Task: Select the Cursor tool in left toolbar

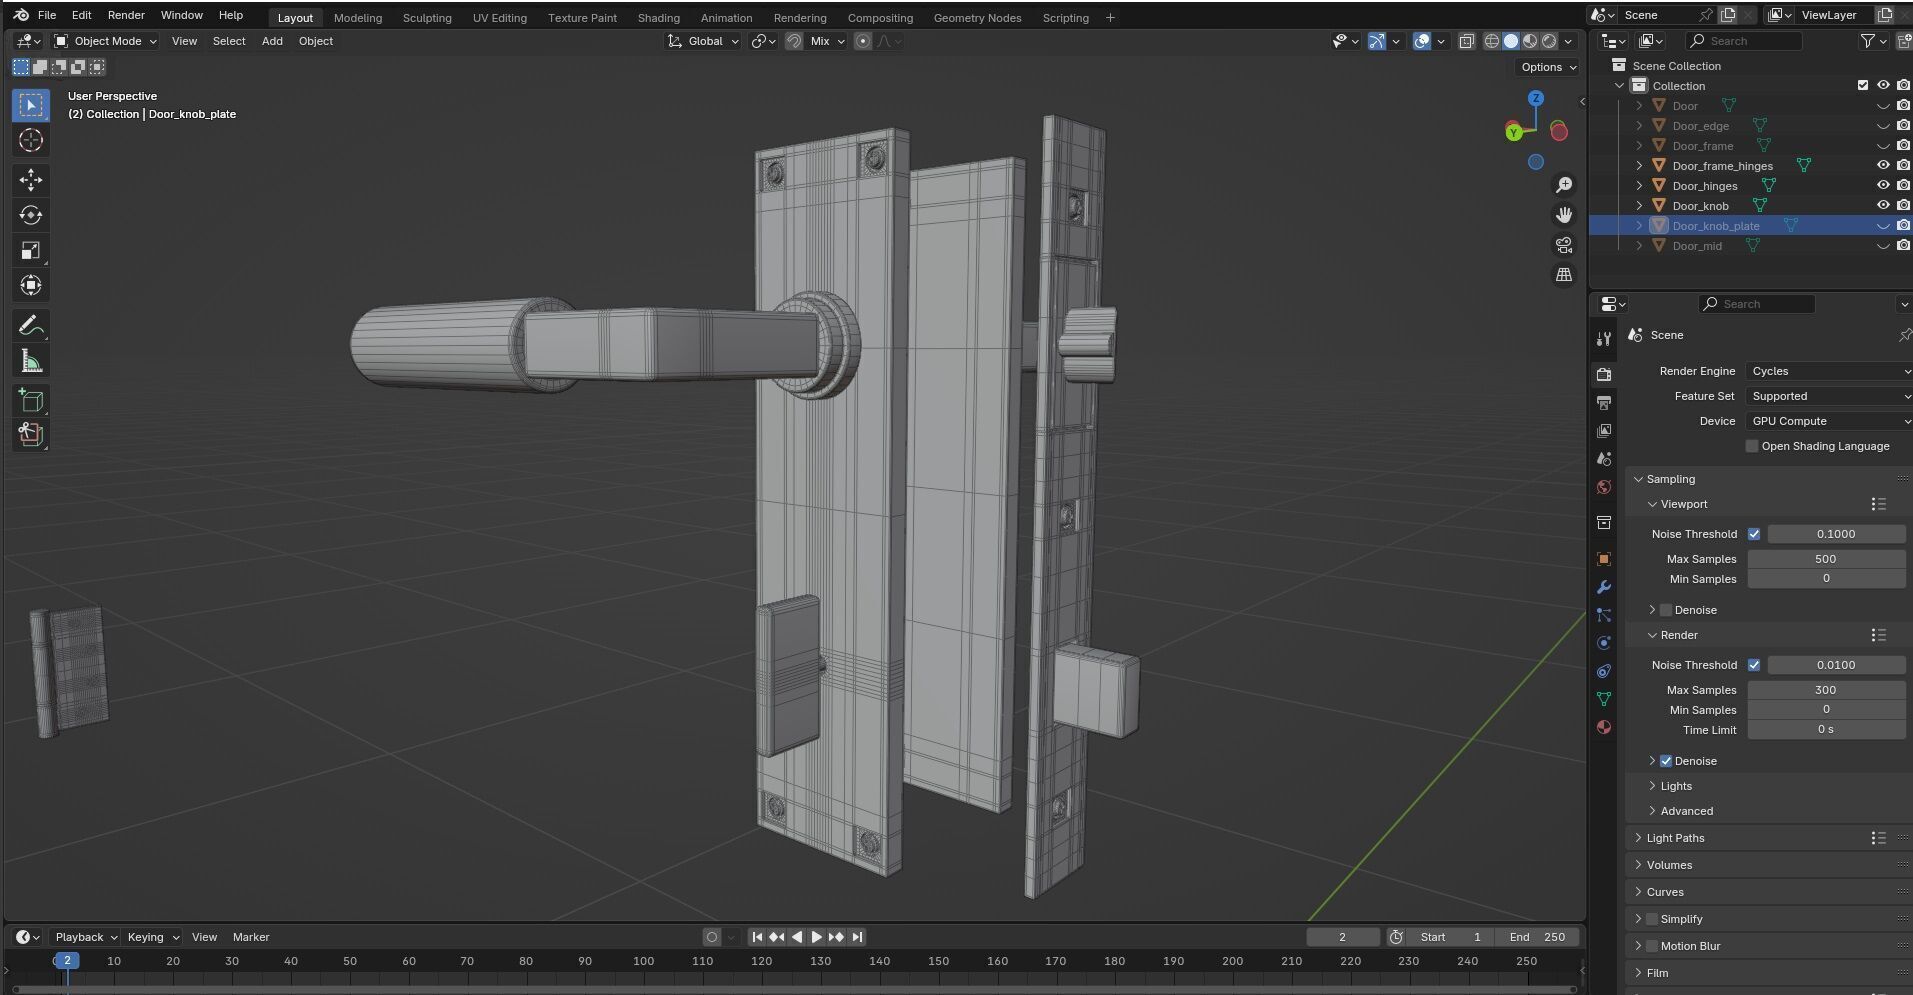Action: pos(31,141)
